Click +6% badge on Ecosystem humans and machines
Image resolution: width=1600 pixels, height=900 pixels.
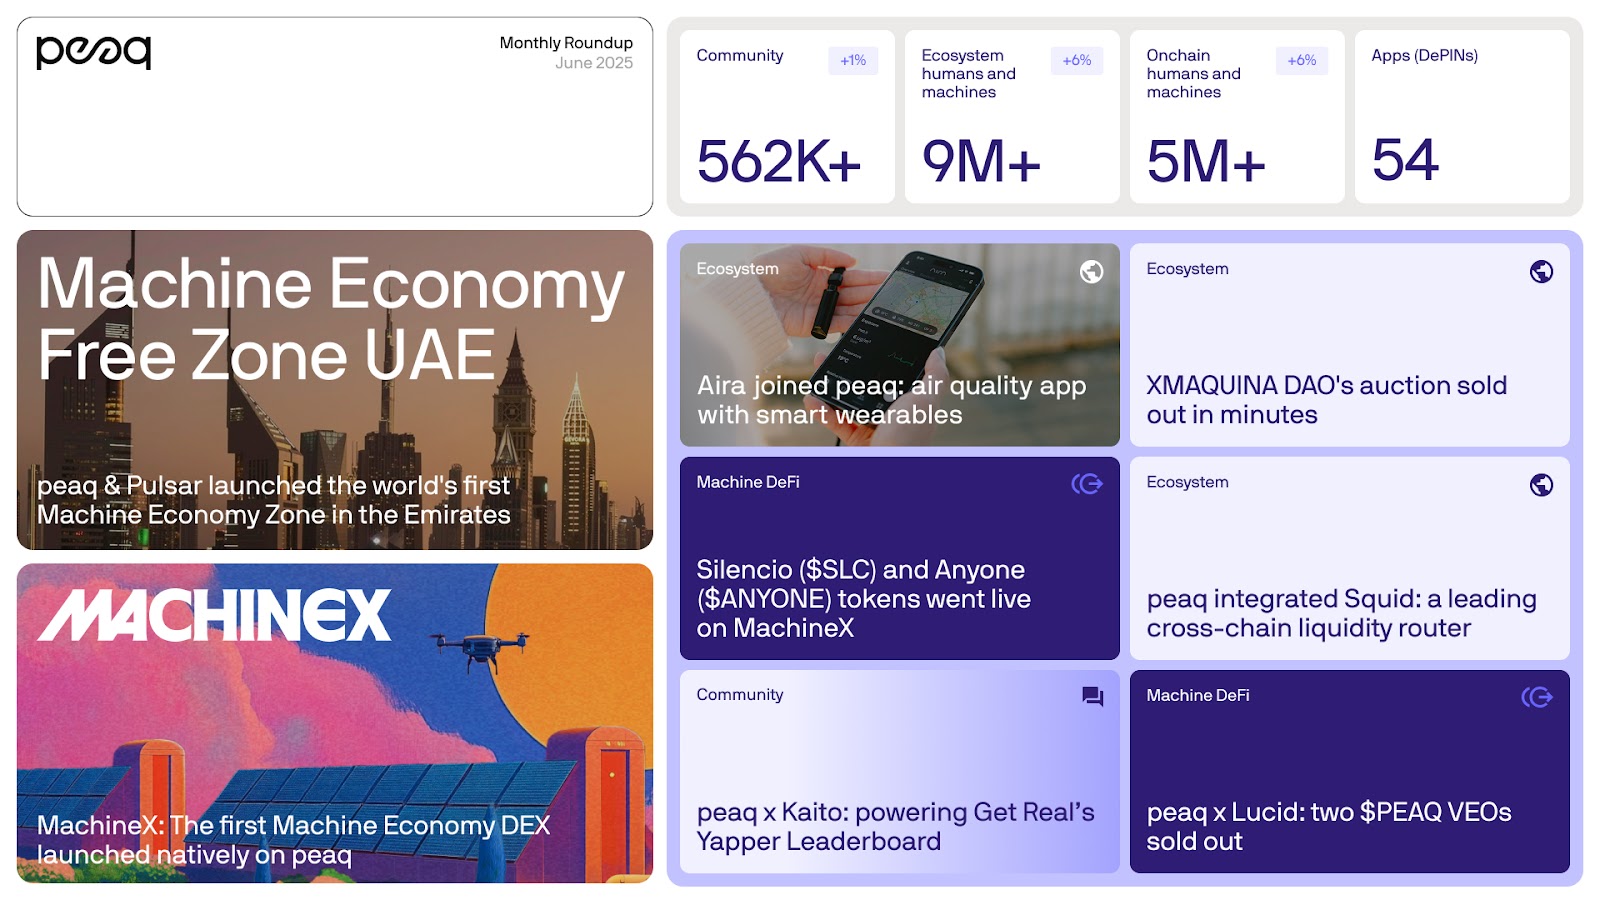[1077, 60]
